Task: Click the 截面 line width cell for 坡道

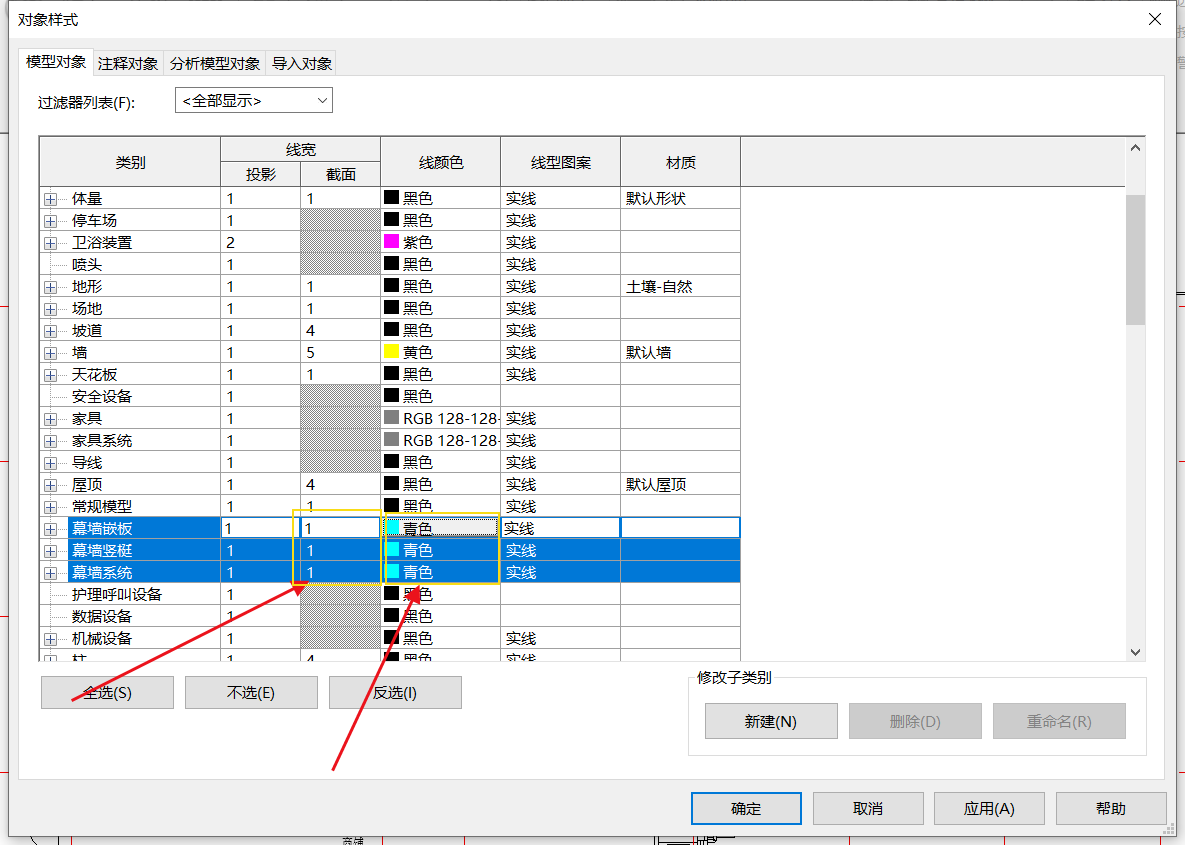Action: click(x=340, y=331)
